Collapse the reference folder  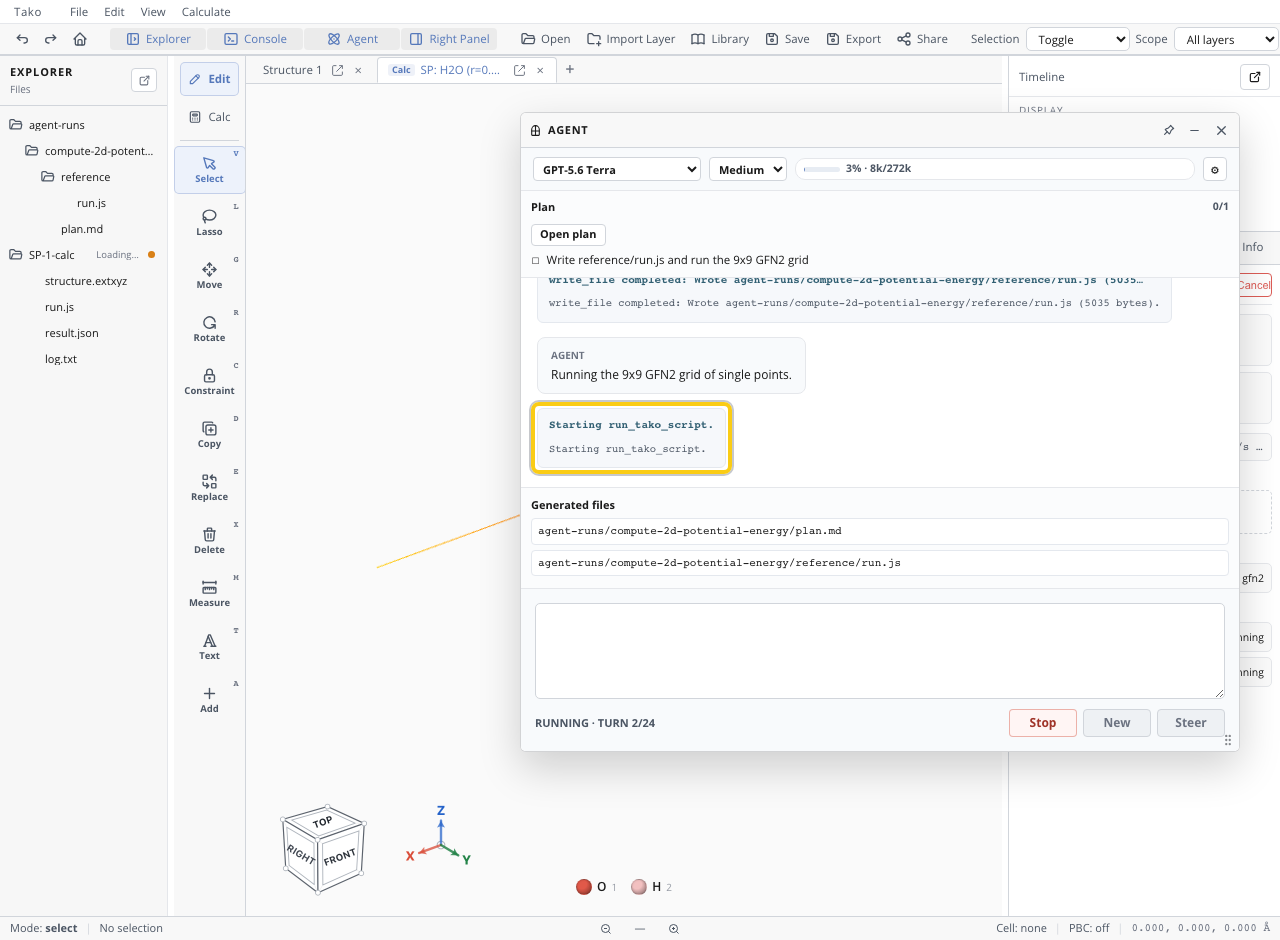[48, 177]
